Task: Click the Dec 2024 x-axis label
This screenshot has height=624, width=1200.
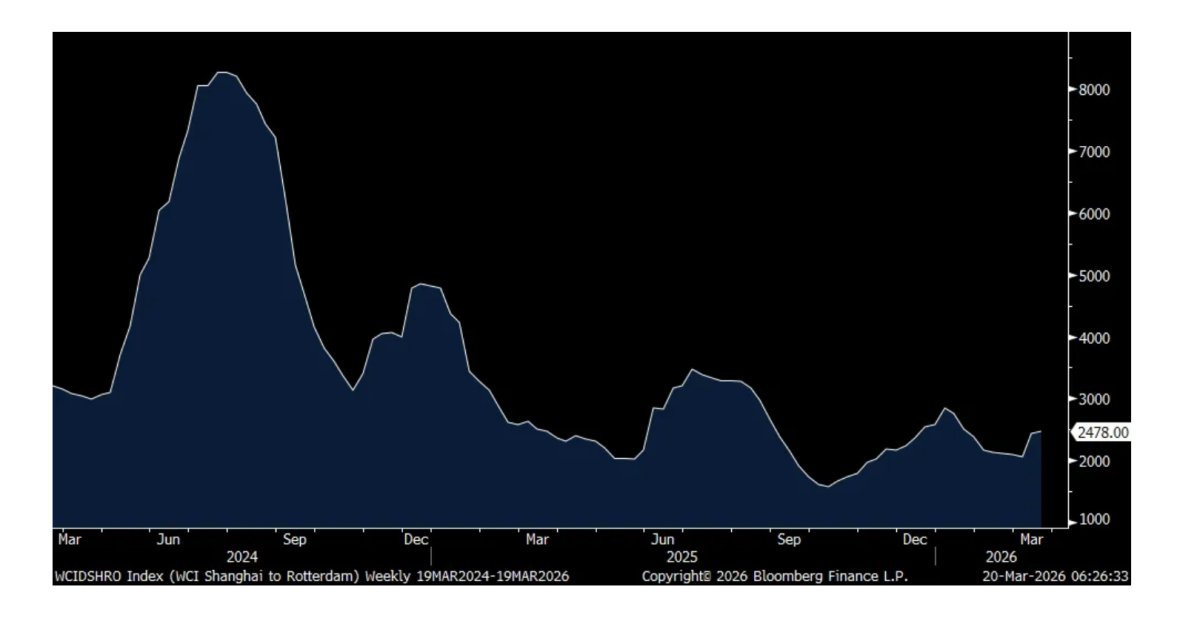Action: [416, 540]
